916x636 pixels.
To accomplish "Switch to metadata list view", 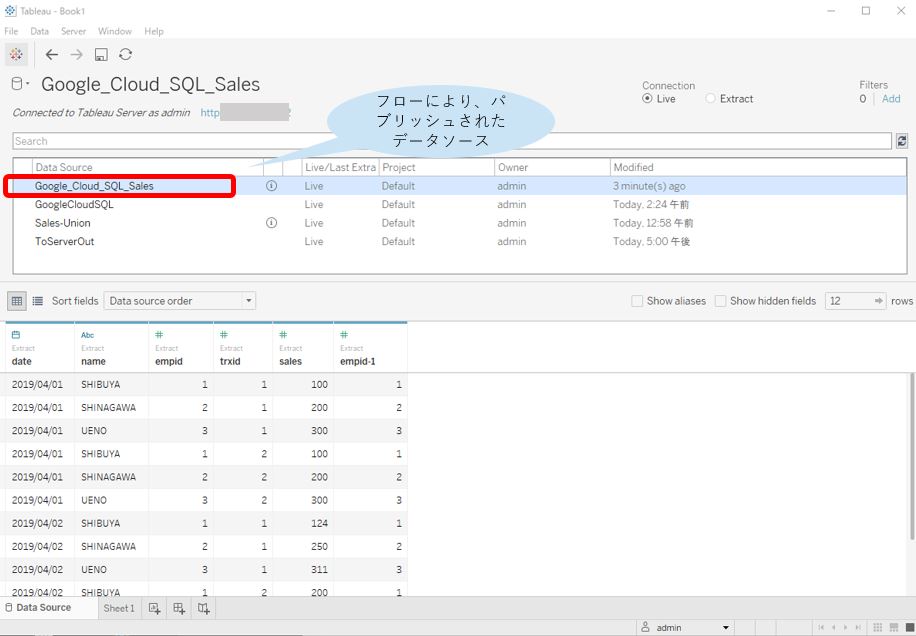I will (x=37, y=301).
